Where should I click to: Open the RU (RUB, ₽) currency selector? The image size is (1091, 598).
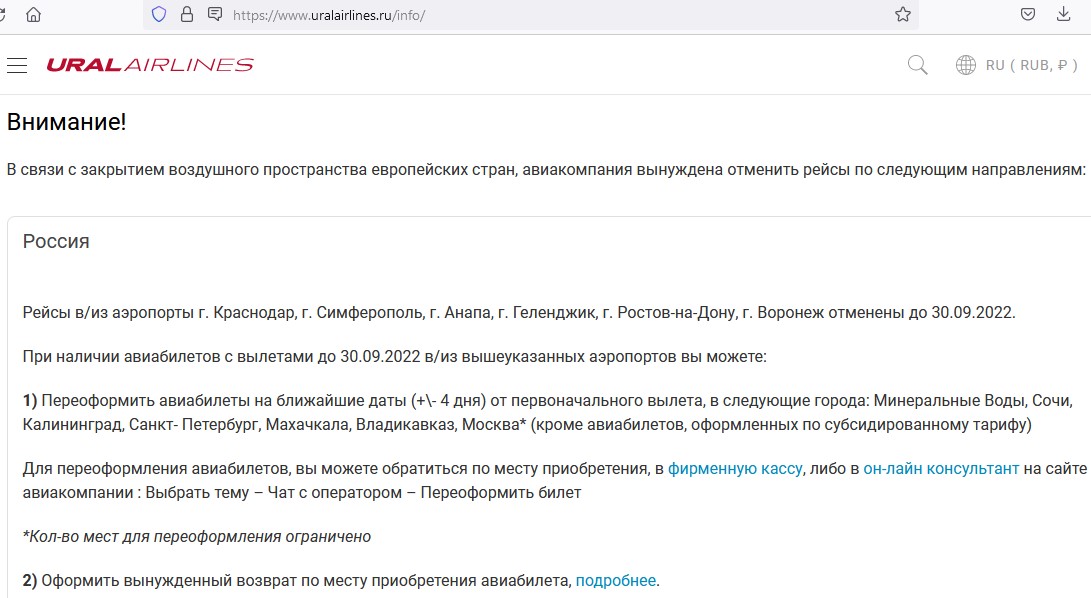coord(1031,65)
